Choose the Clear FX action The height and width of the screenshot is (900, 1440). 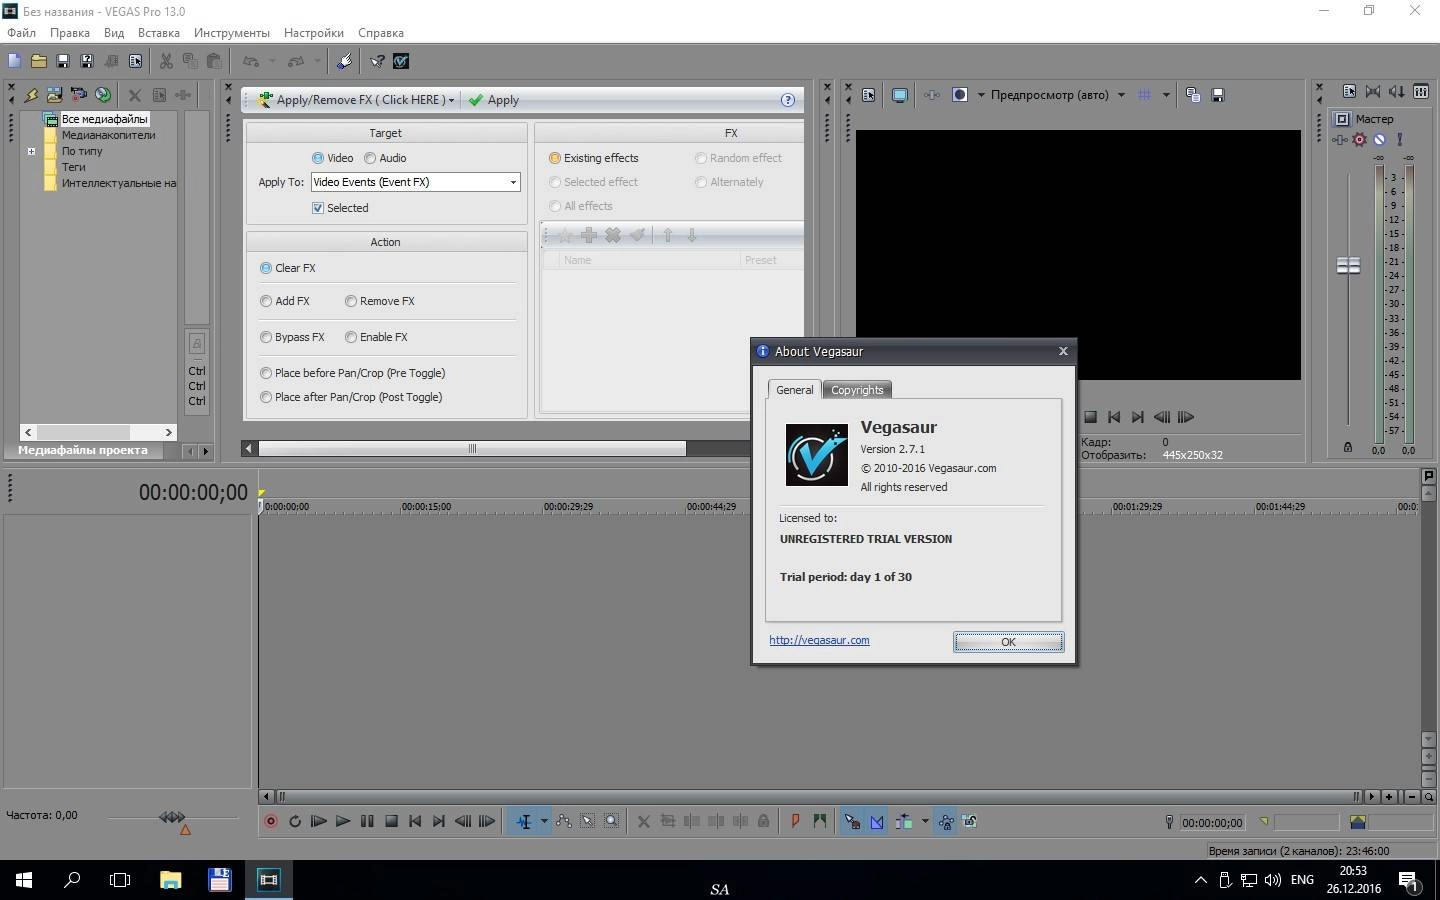pyautogui.click(x=288, y=268)
